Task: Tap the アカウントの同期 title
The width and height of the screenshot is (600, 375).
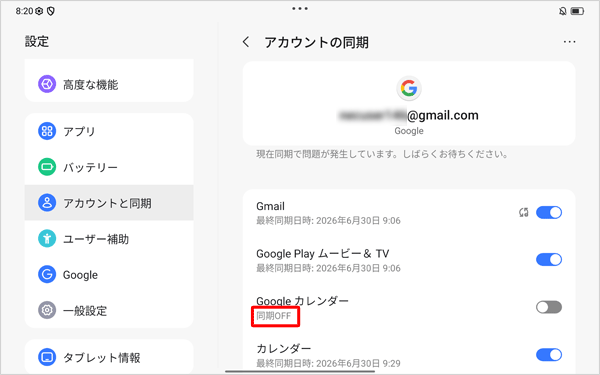Action: click(316, 42)
